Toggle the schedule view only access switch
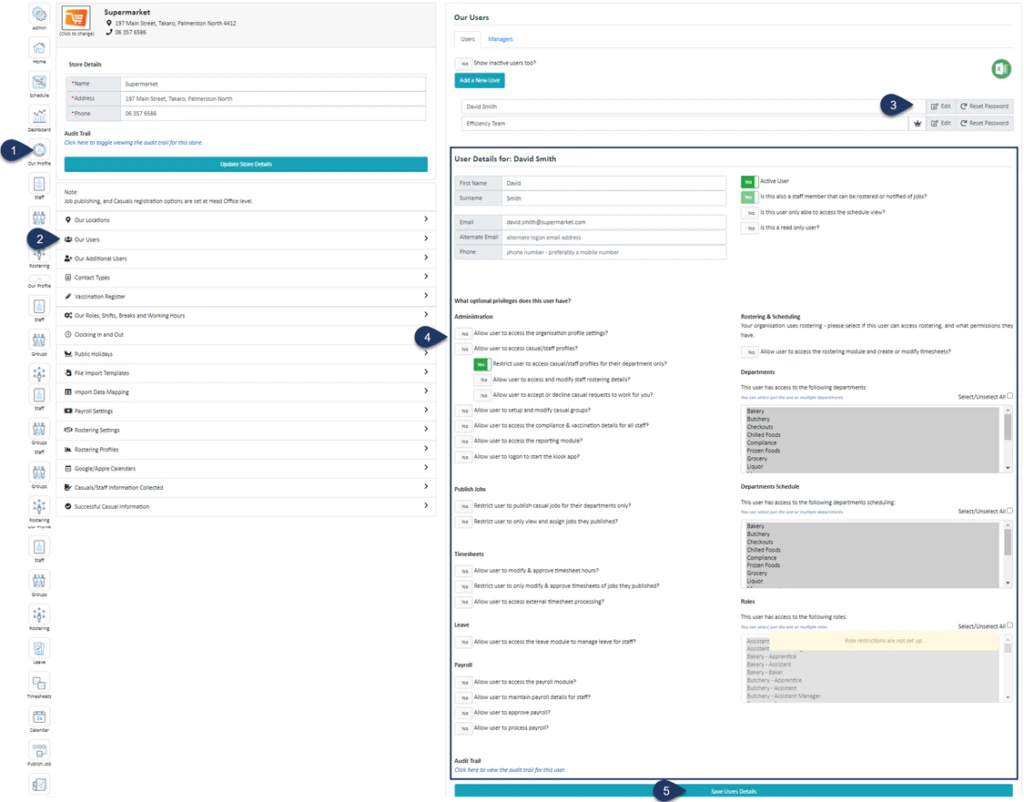The height and width of the screenshot is (802, 1024). click(x=749, y=213)
